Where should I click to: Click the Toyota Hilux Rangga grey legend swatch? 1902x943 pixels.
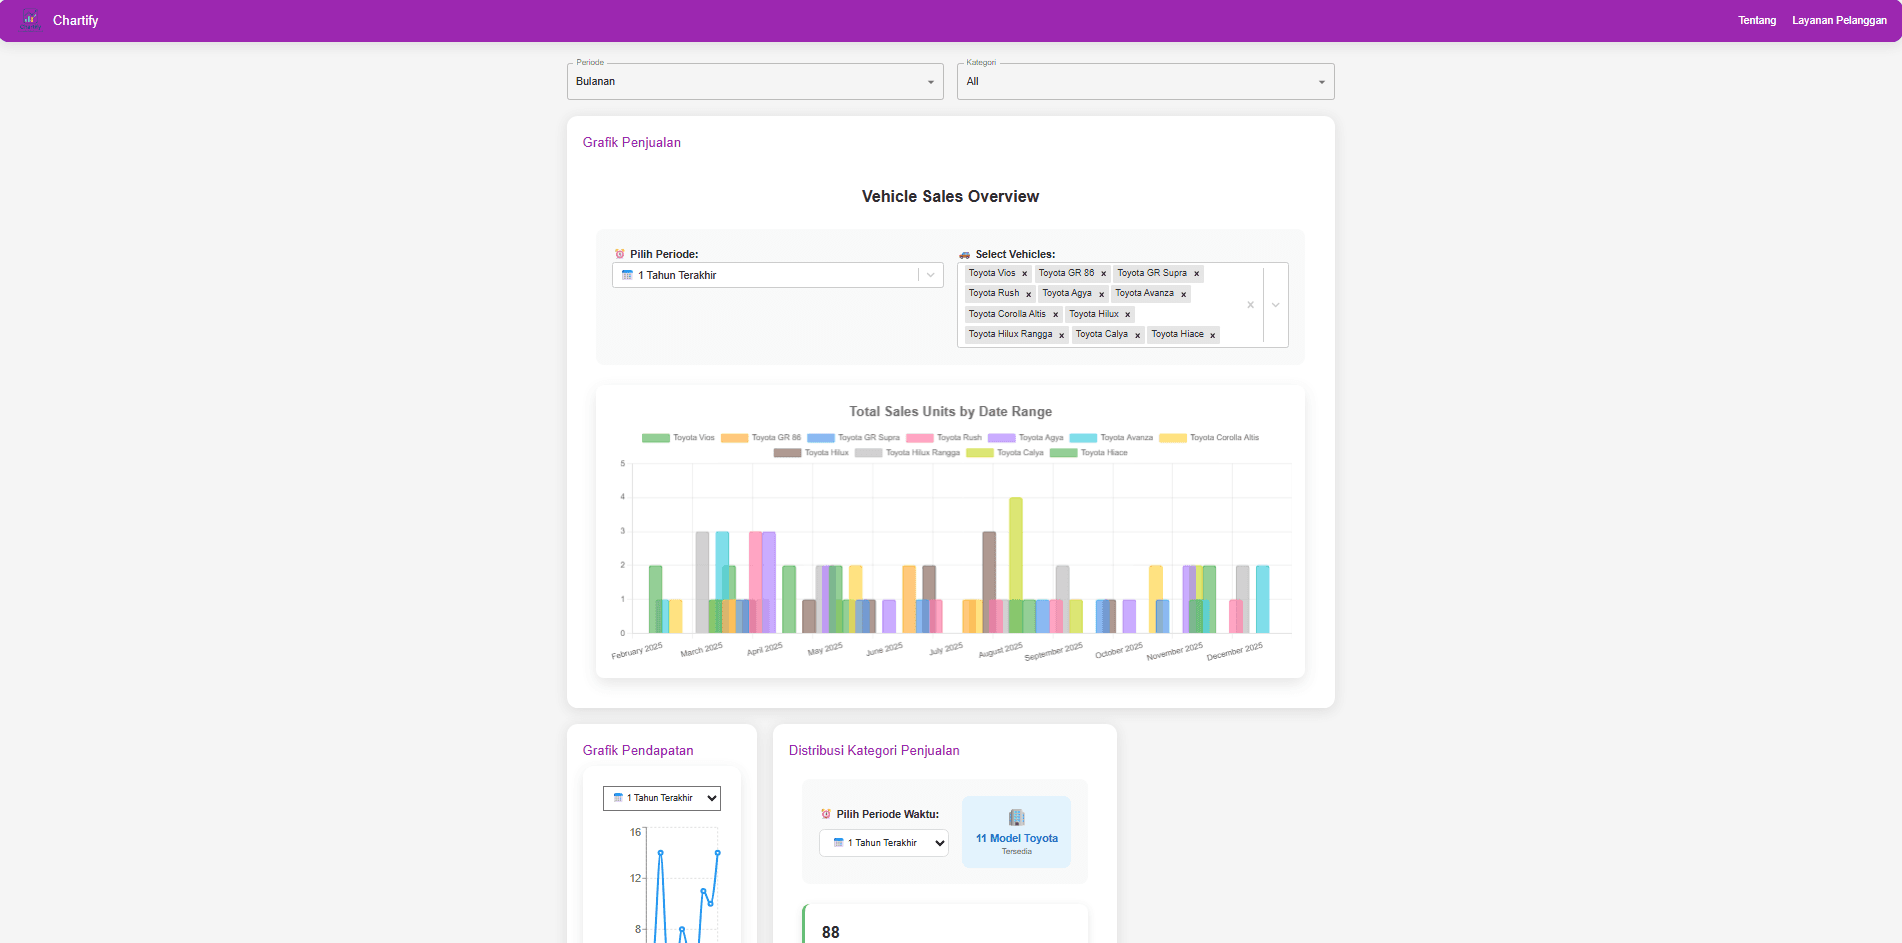coord(868,453)
